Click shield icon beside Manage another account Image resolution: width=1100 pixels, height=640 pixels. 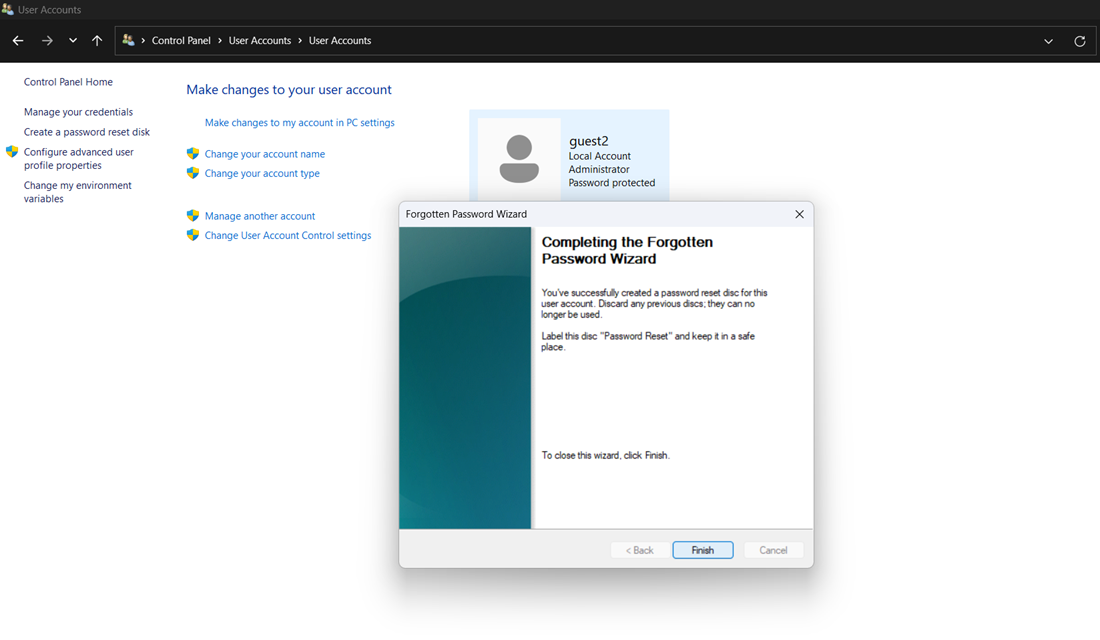click(193, 216)
